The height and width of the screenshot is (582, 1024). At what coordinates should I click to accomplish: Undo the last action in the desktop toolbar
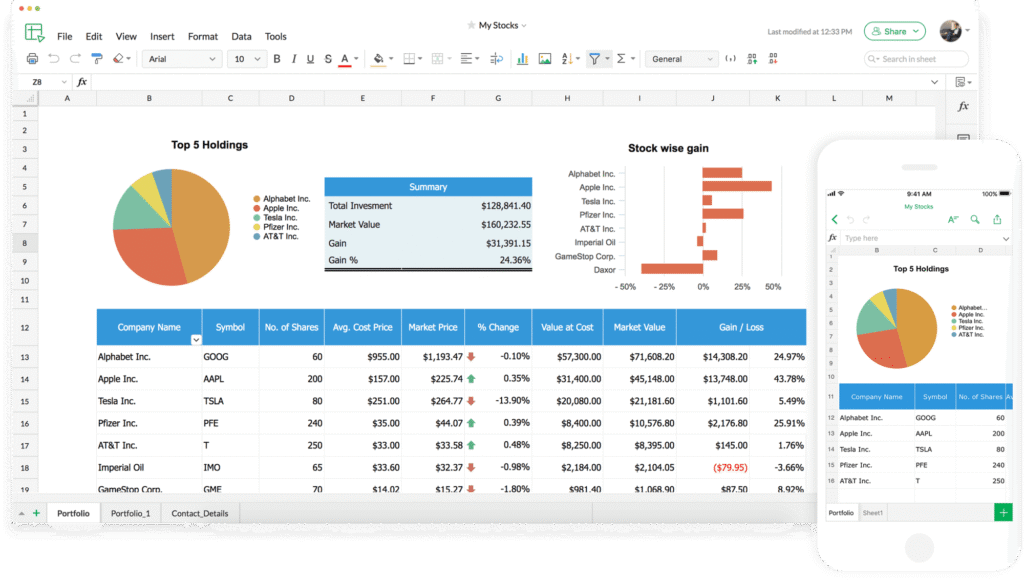[54, 59]
